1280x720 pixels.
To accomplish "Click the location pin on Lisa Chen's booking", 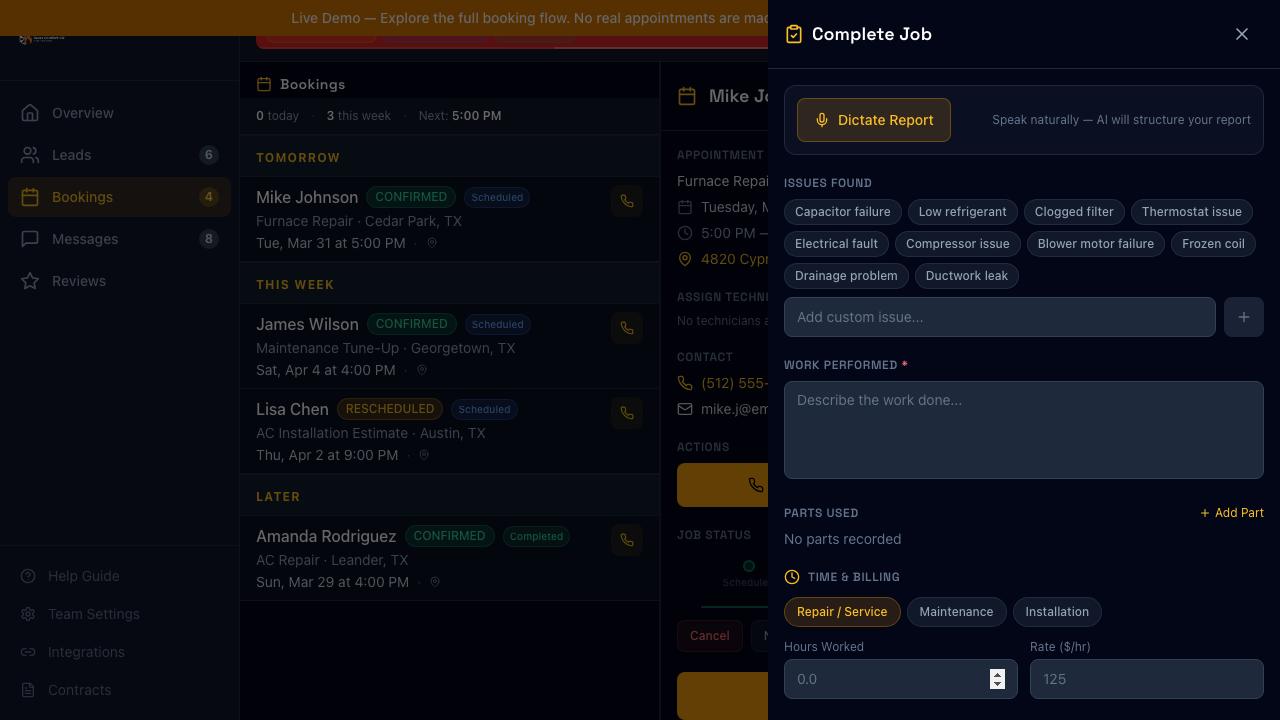I will pos(423,455).
